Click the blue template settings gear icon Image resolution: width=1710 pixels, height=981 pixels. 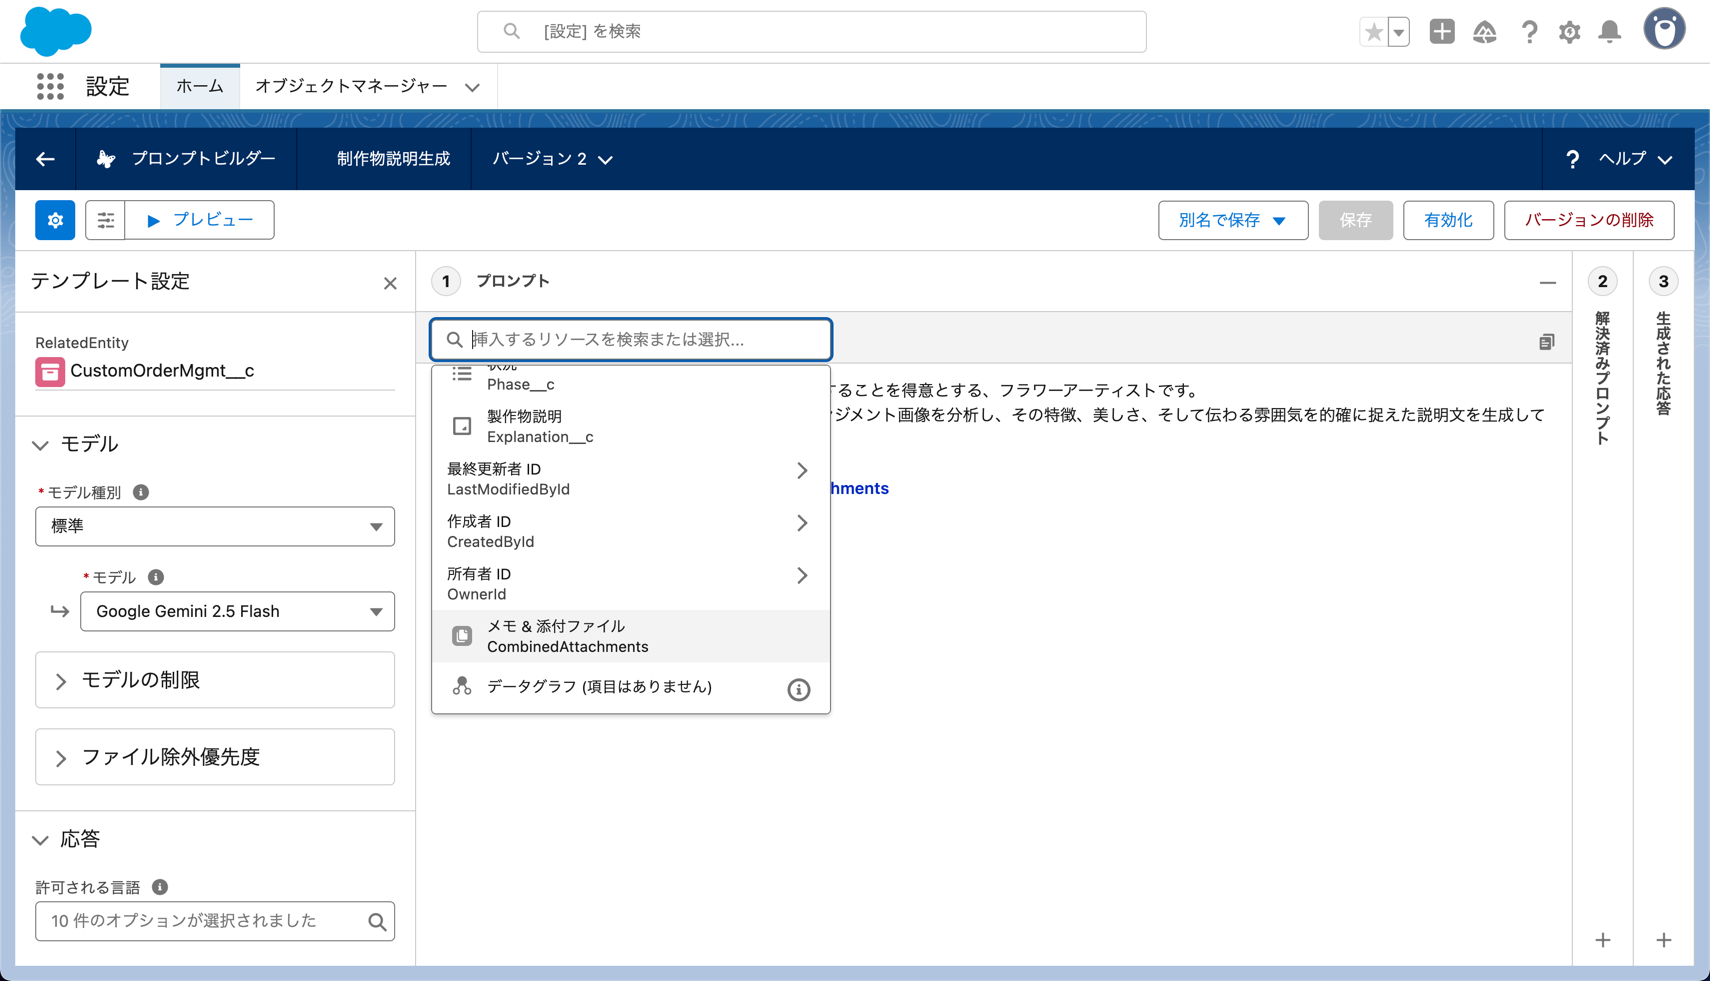coord(55,220)
